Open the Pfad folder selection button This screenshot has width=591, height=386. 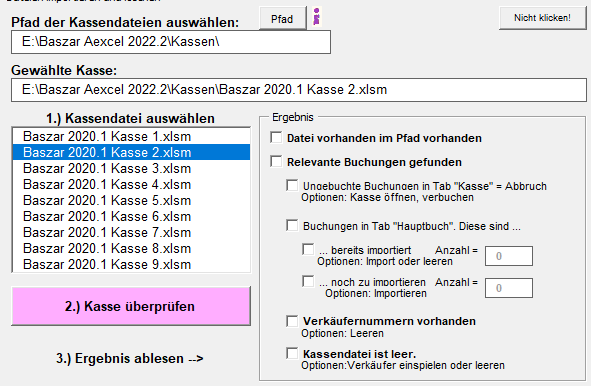pos(282,18)
